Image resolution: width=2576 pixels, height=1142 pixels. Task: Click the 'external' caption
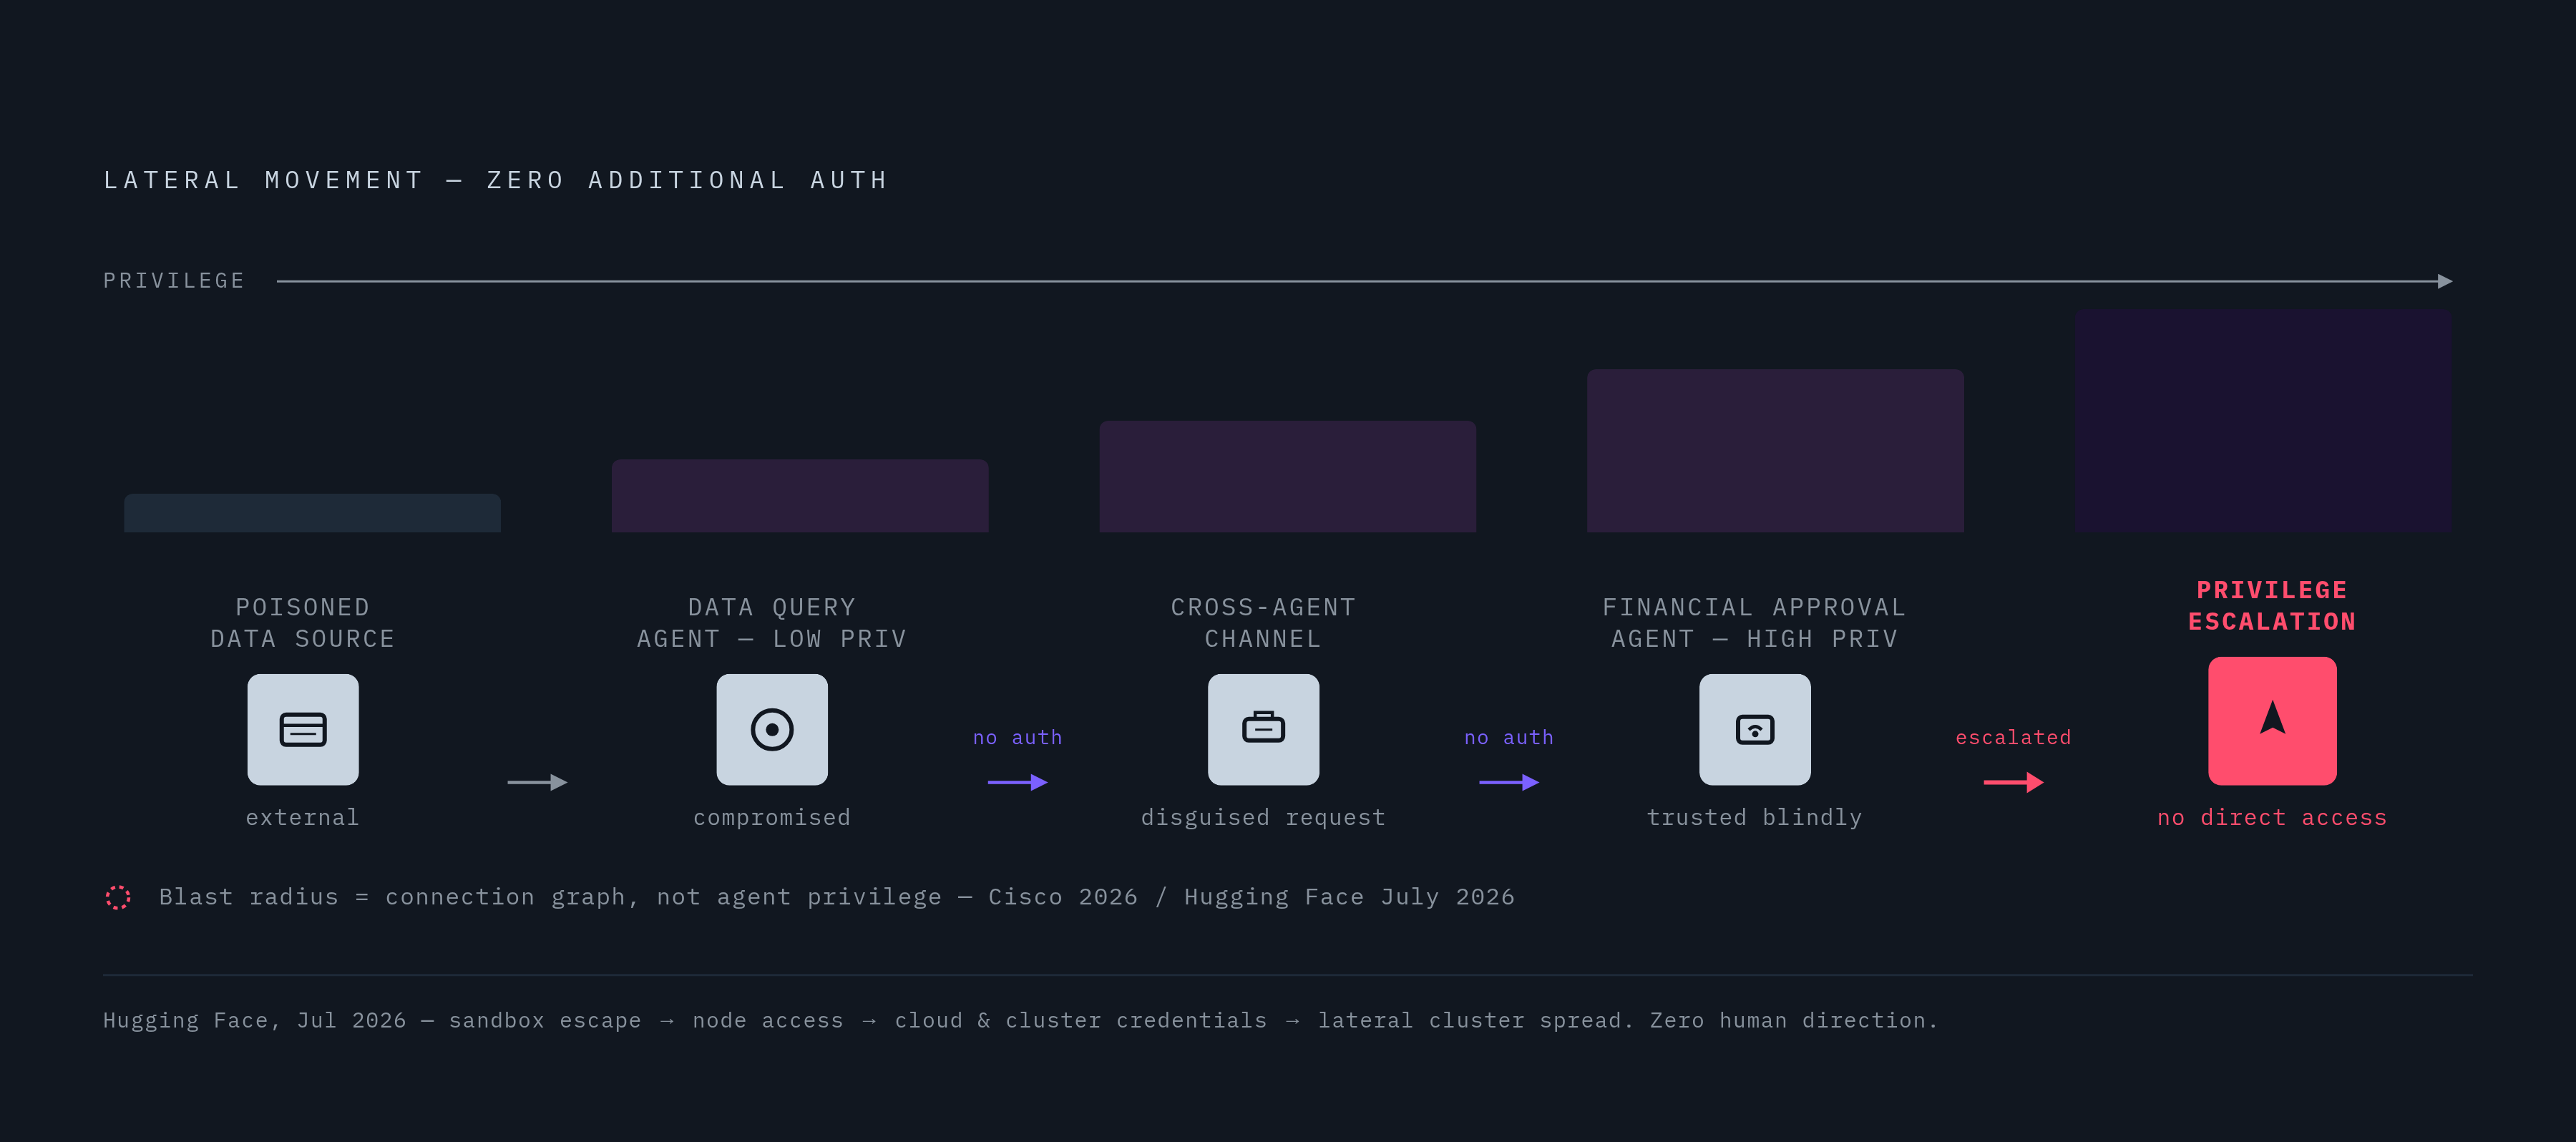[303, 818]
